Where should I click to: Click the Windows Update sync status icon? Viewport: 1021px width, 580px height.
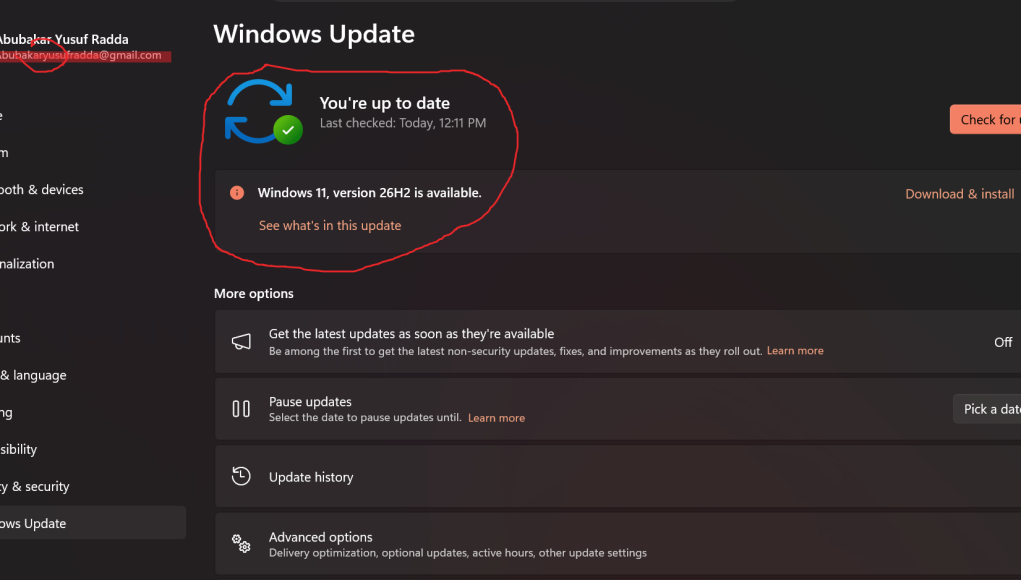[x=264, y=111]
